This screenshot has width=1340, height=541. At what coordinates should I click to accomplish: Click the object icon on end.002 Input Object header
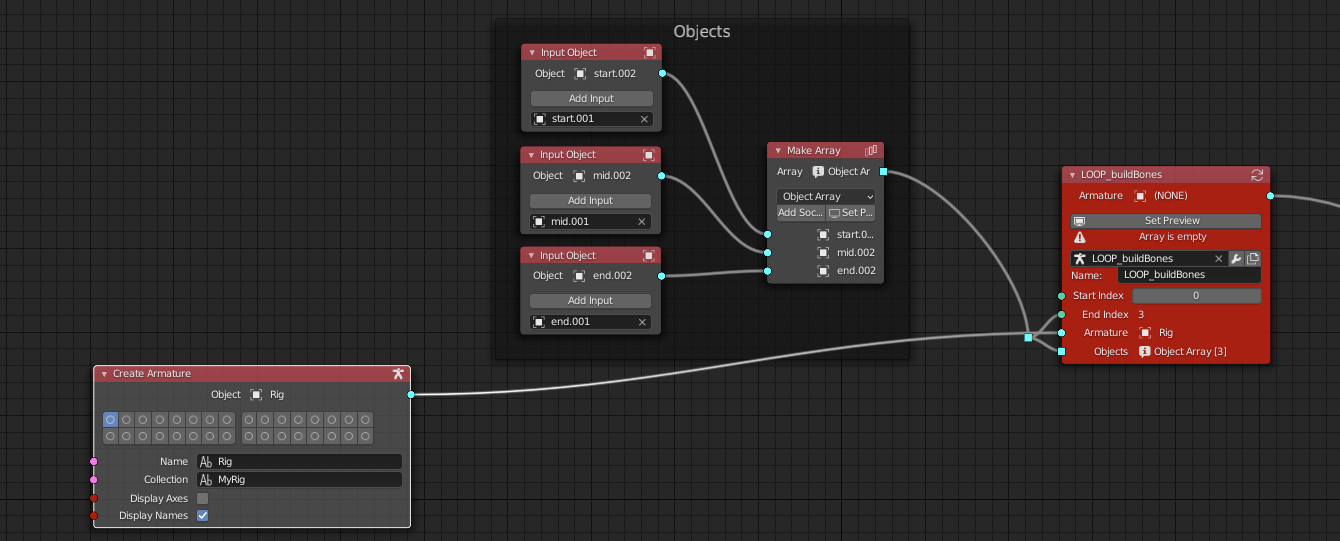point(648,256)
